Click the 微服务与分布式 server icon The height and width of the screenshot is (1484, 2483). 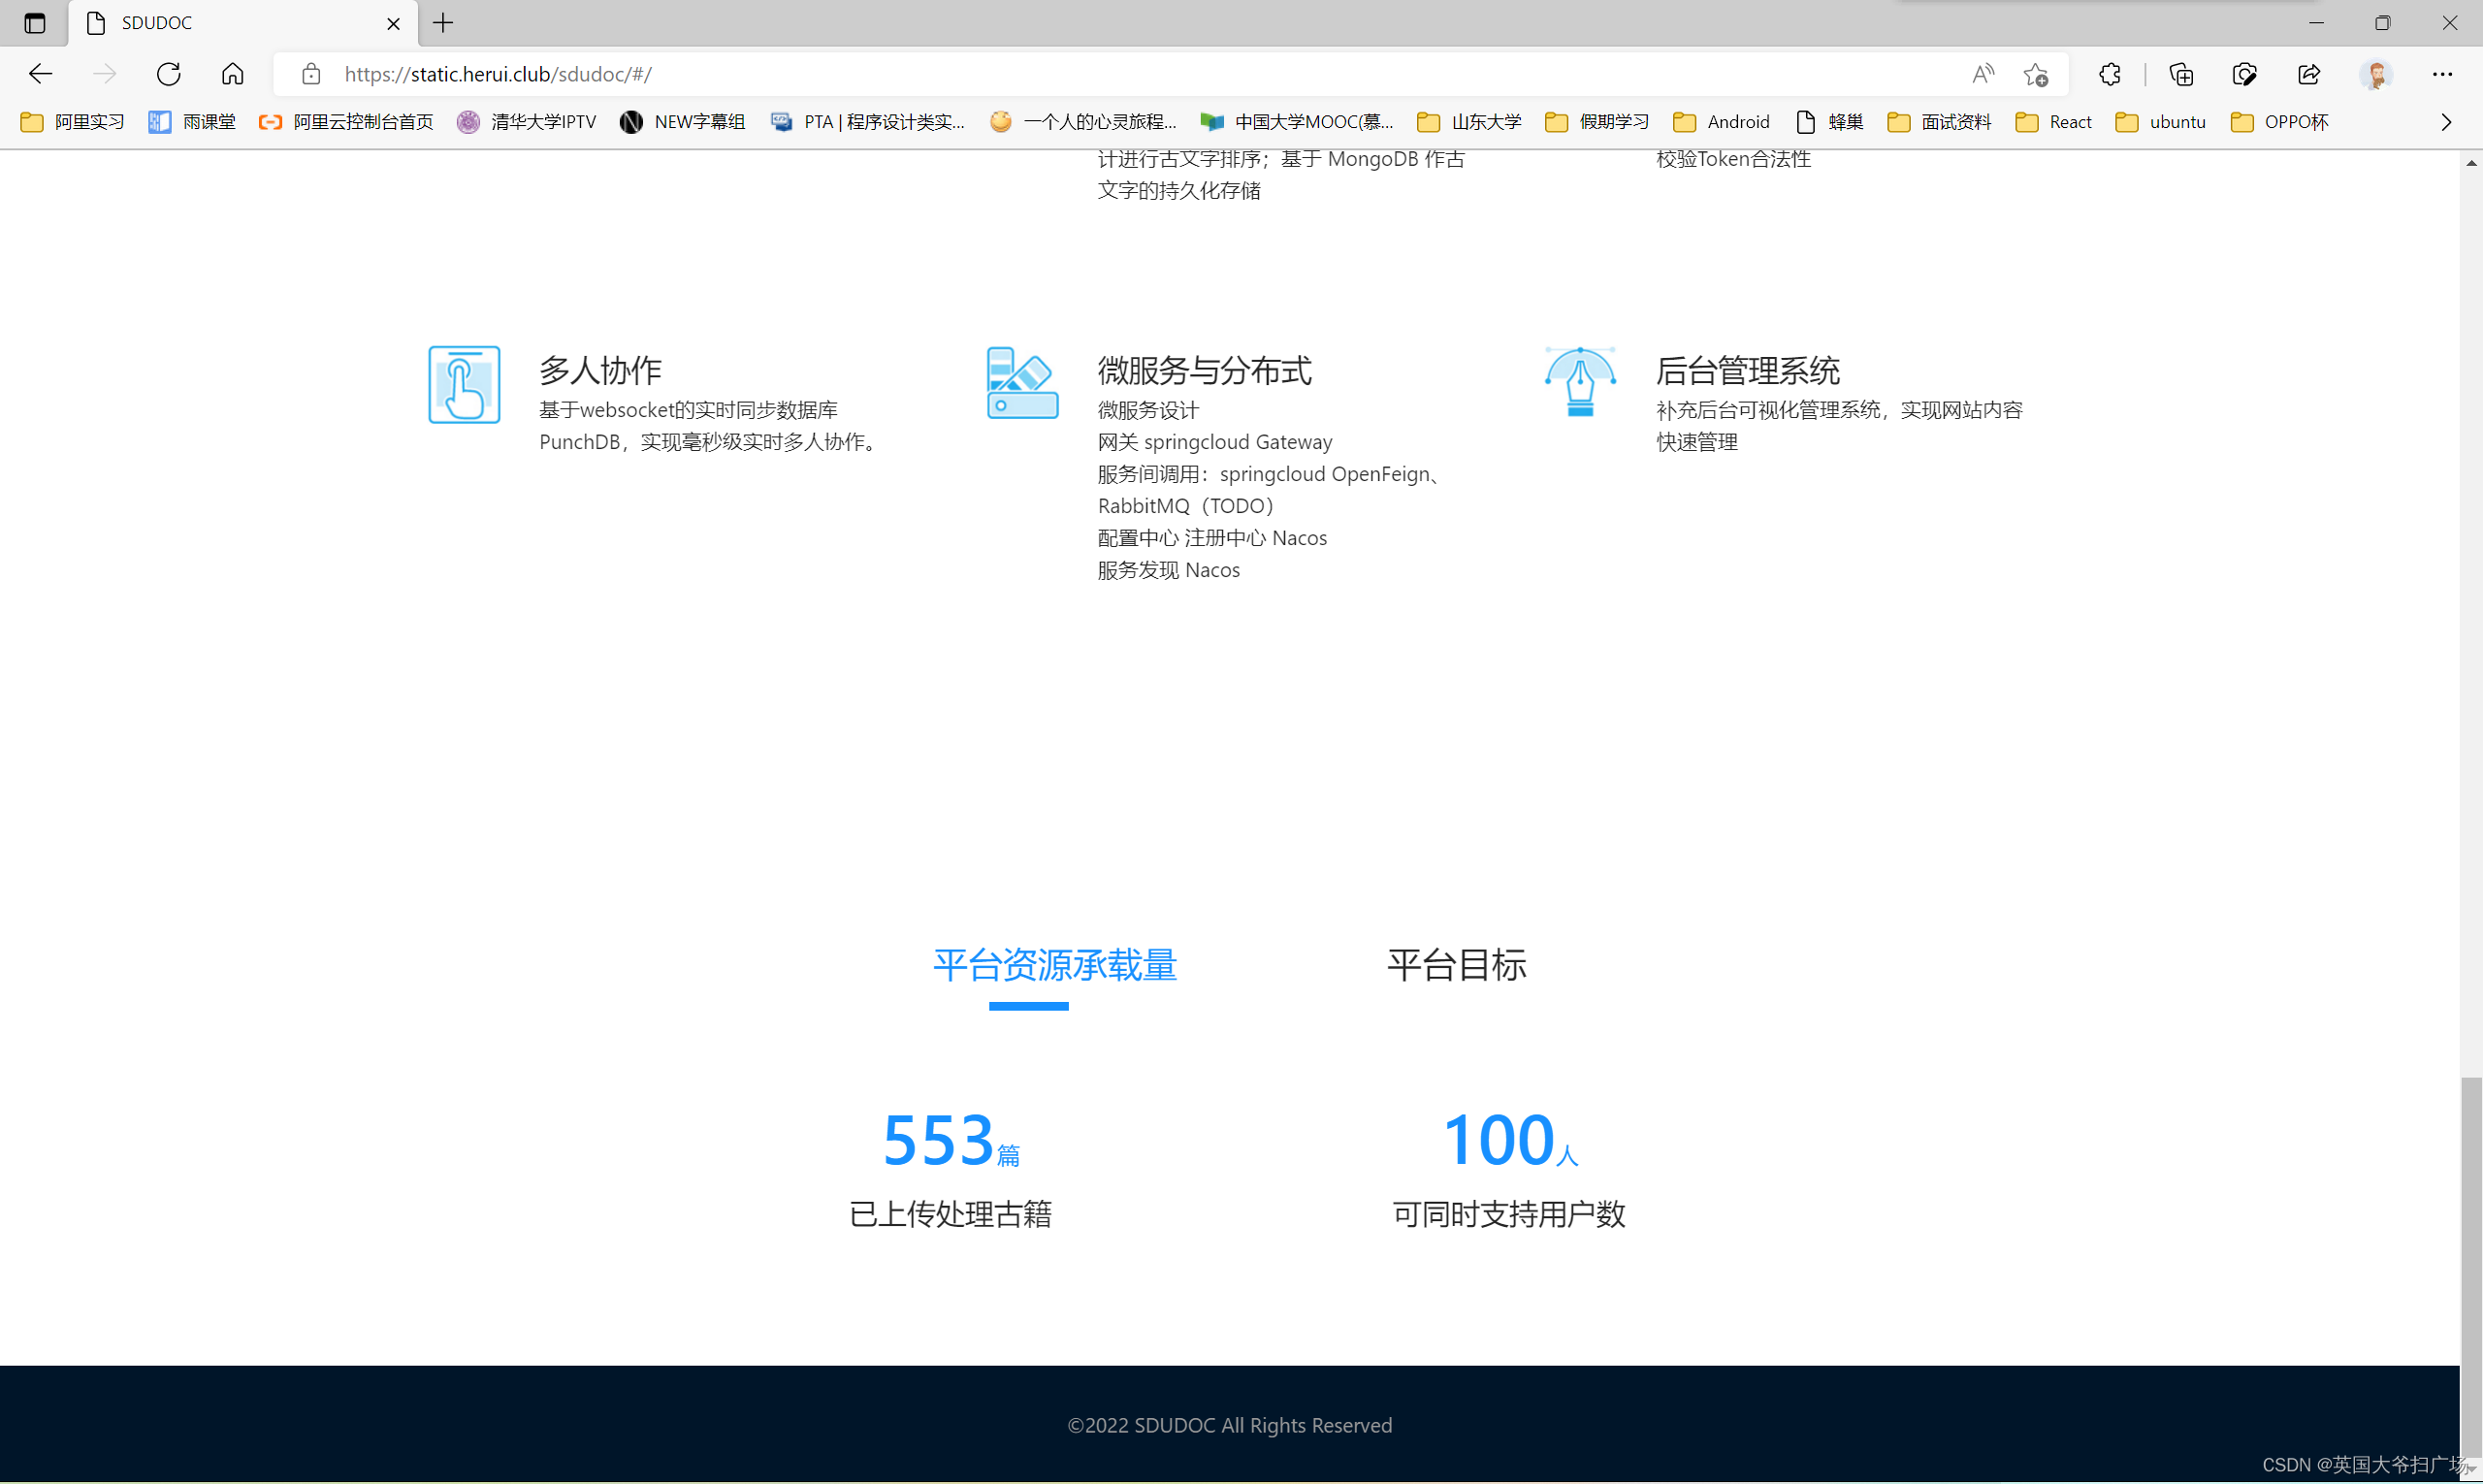click(1022, 383)
